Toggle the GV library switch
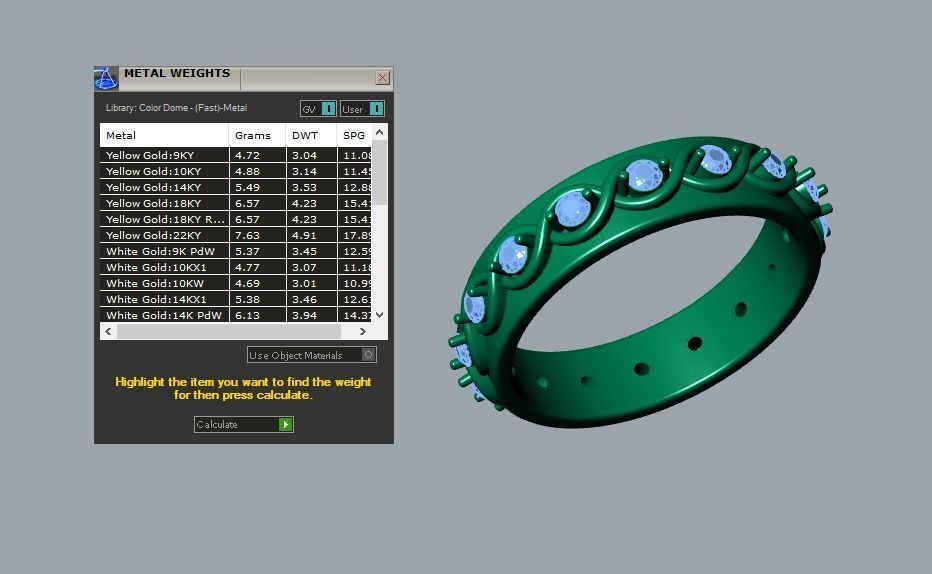This screenshot has height=574, width=932. tap(318, 109)
